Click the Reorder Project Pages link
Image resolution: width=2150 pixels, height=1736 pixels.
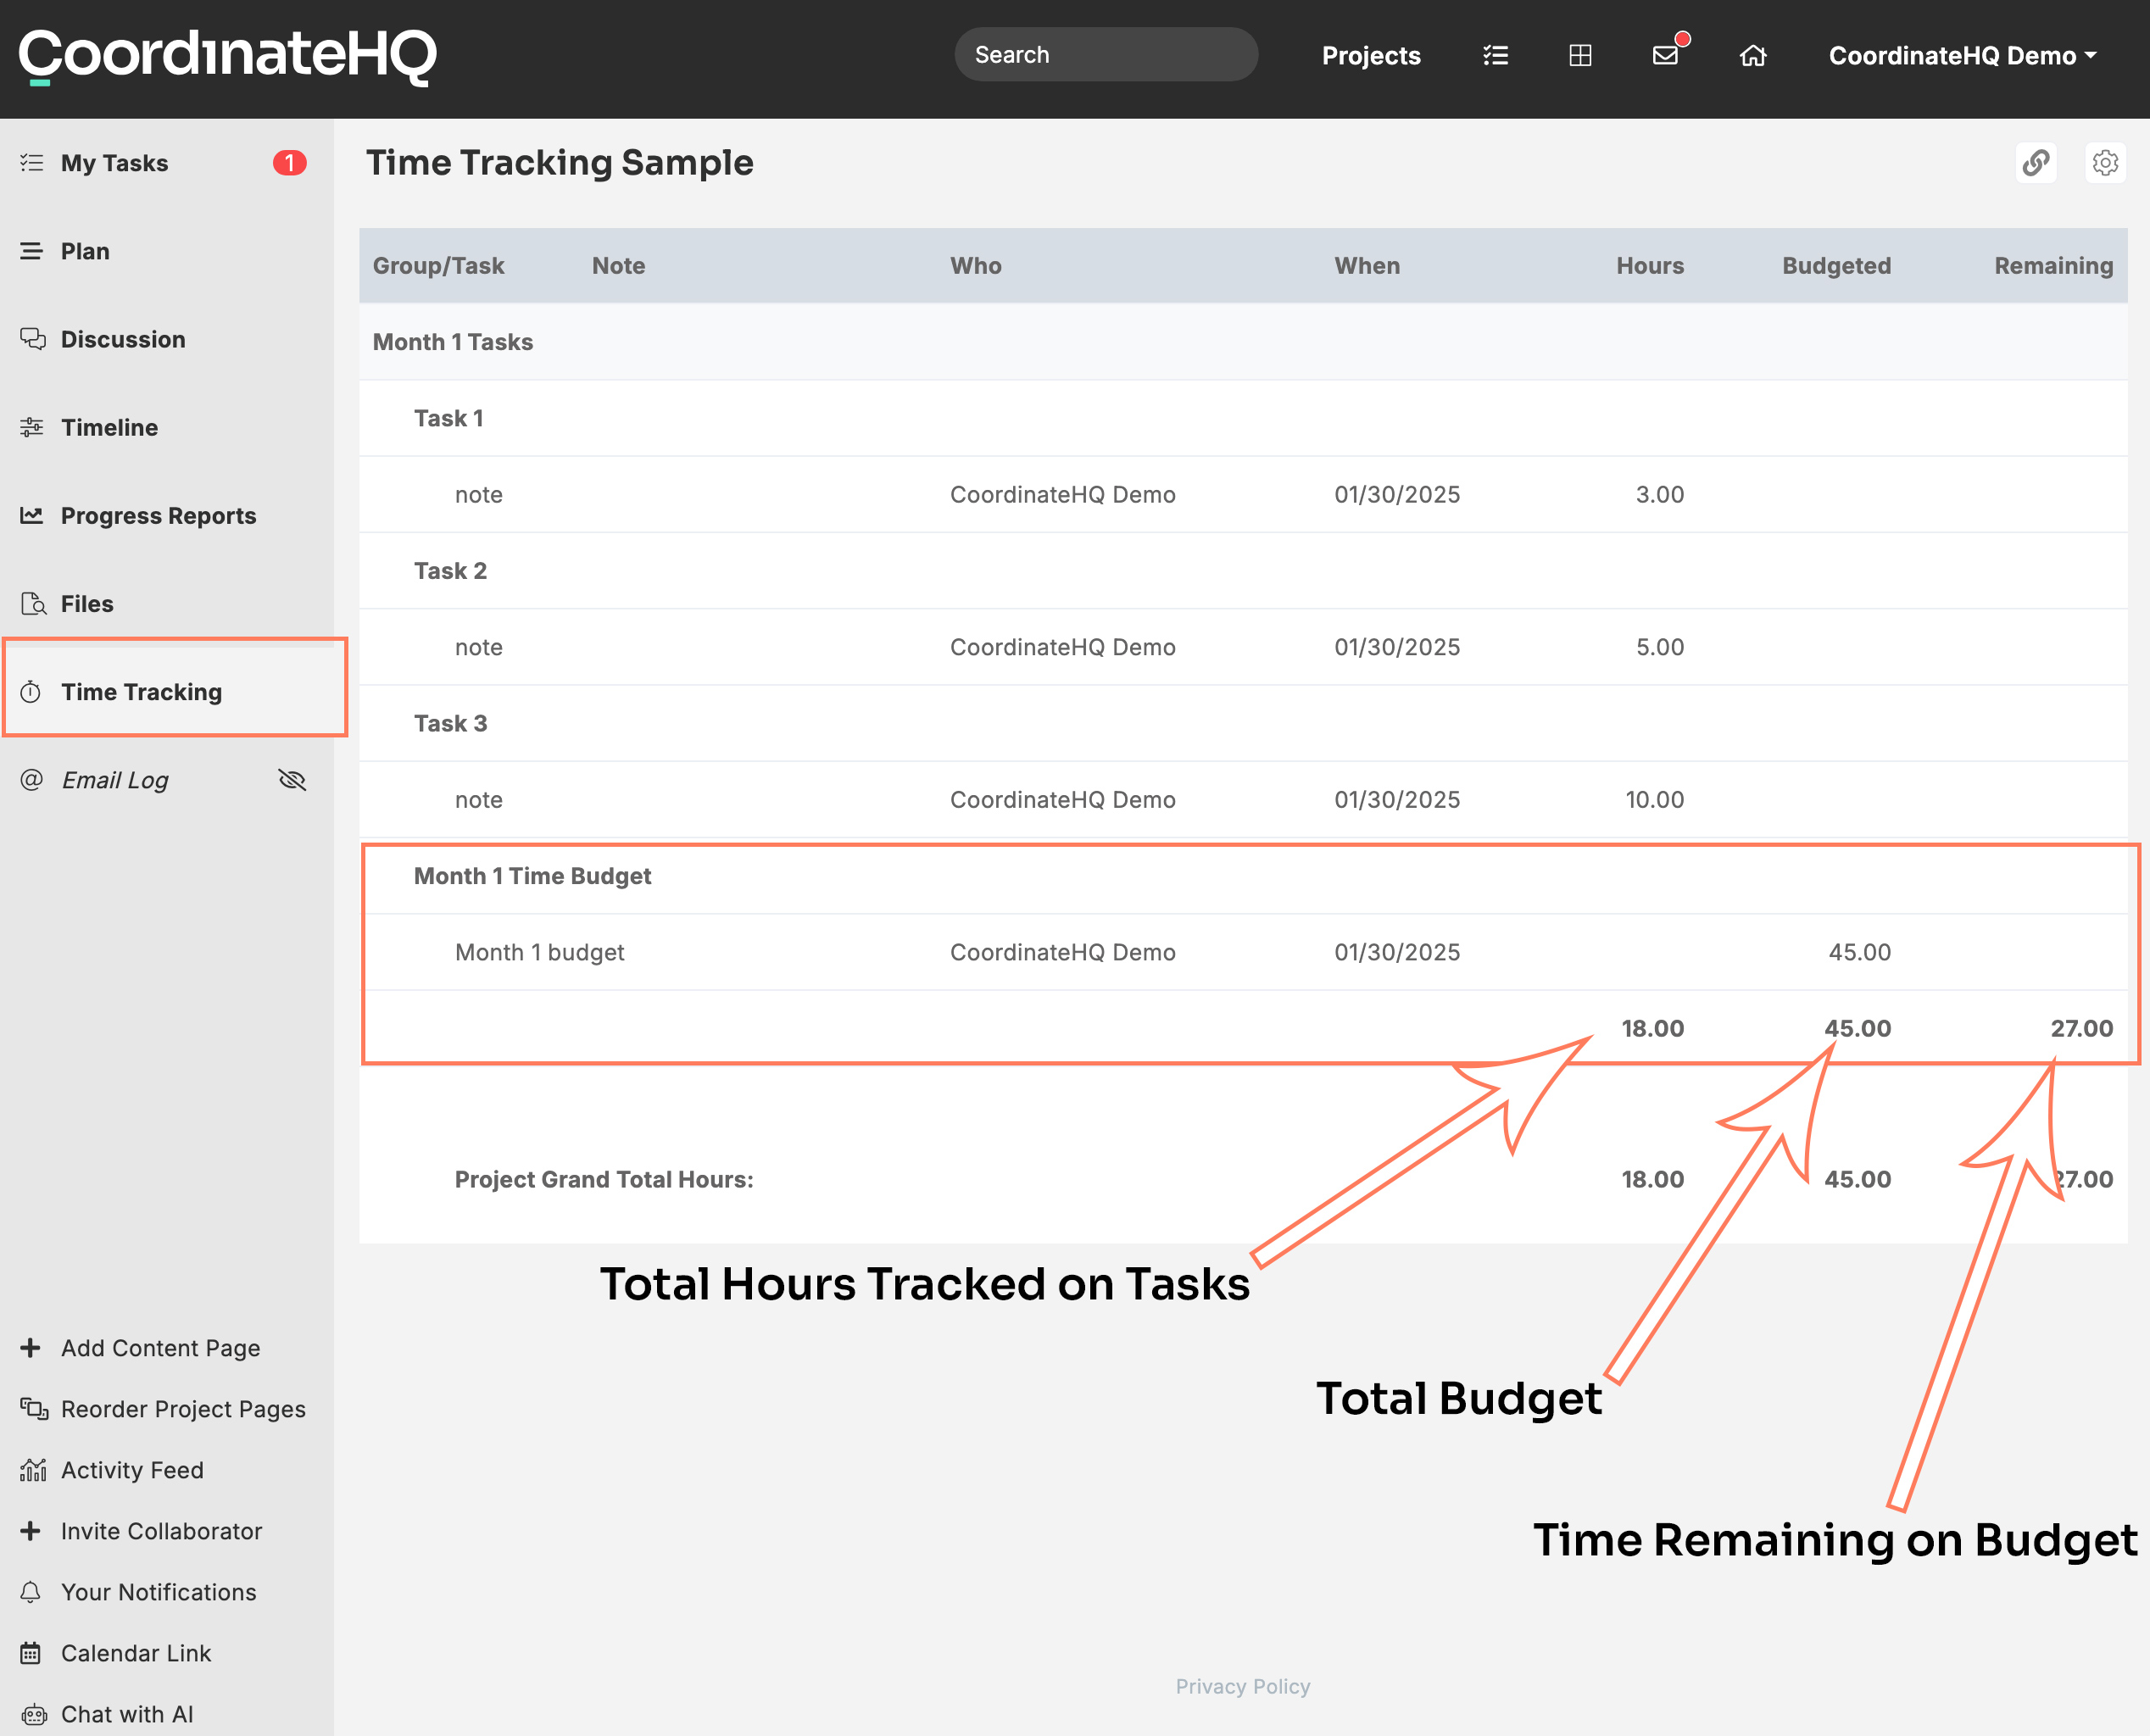[x=183, y=1409]
